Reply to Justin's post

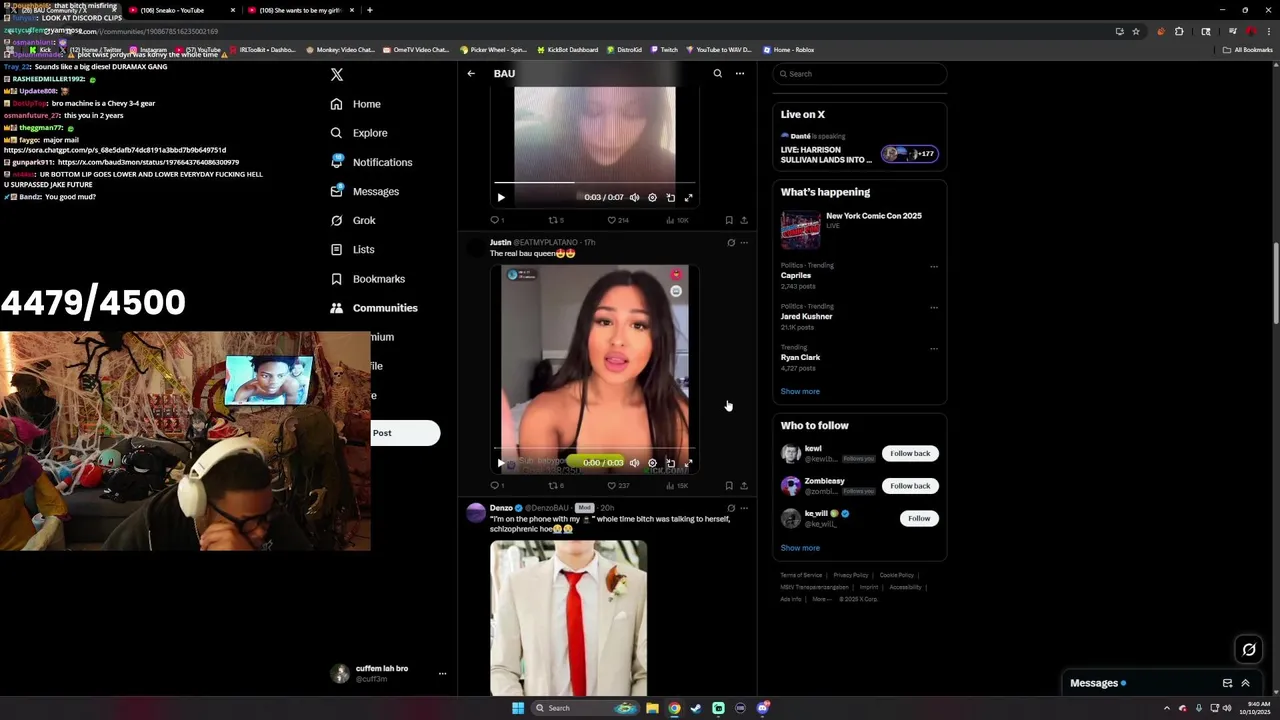[x=496, y=486]
